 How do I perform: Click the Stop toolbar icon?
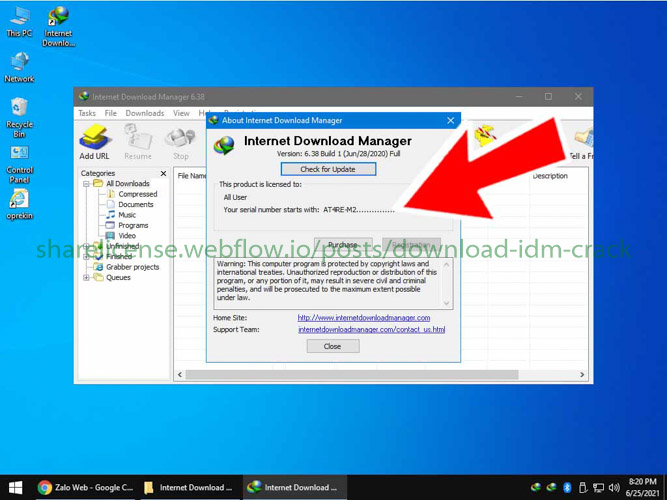[x=181, y=143]
